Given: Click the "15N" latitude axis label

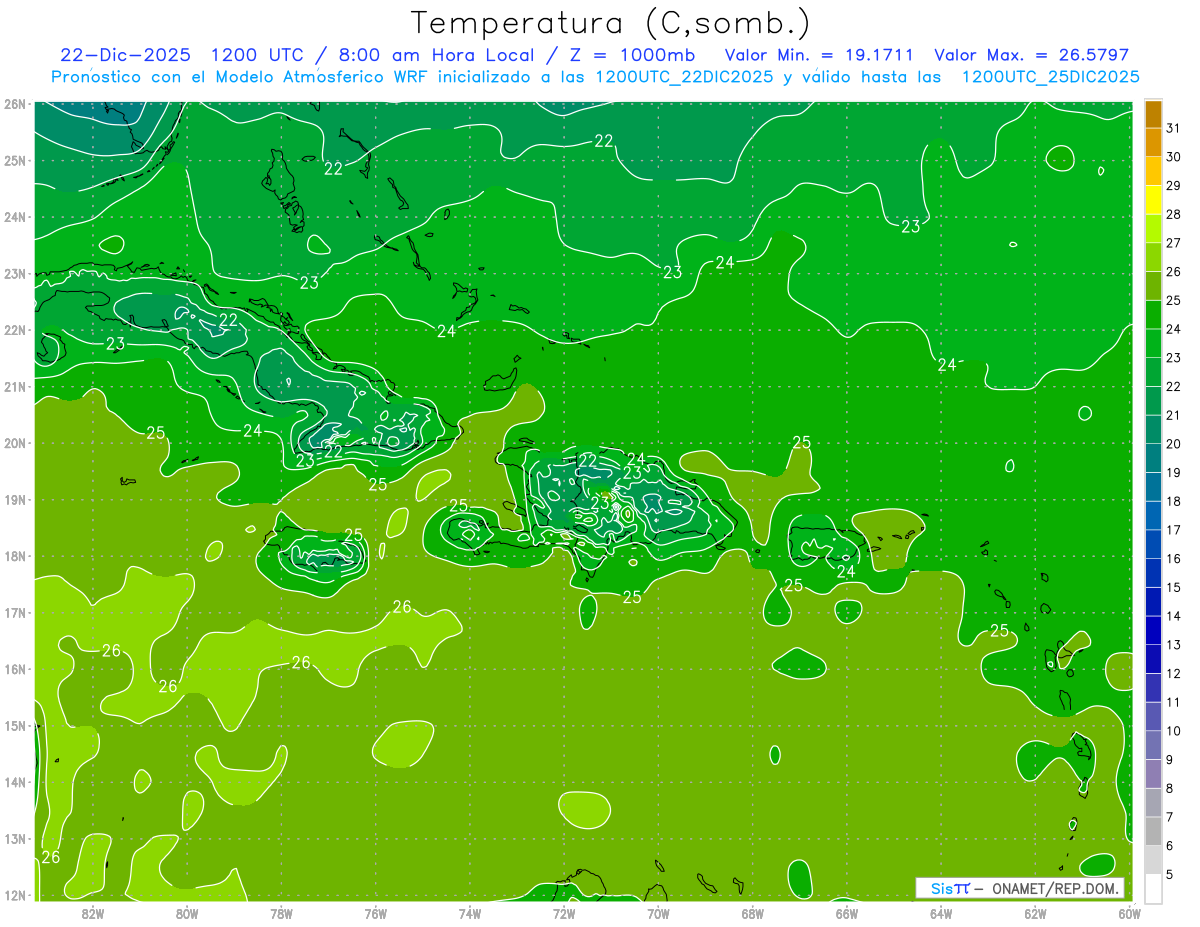Looking at the screenshot, I should point(14,725).
